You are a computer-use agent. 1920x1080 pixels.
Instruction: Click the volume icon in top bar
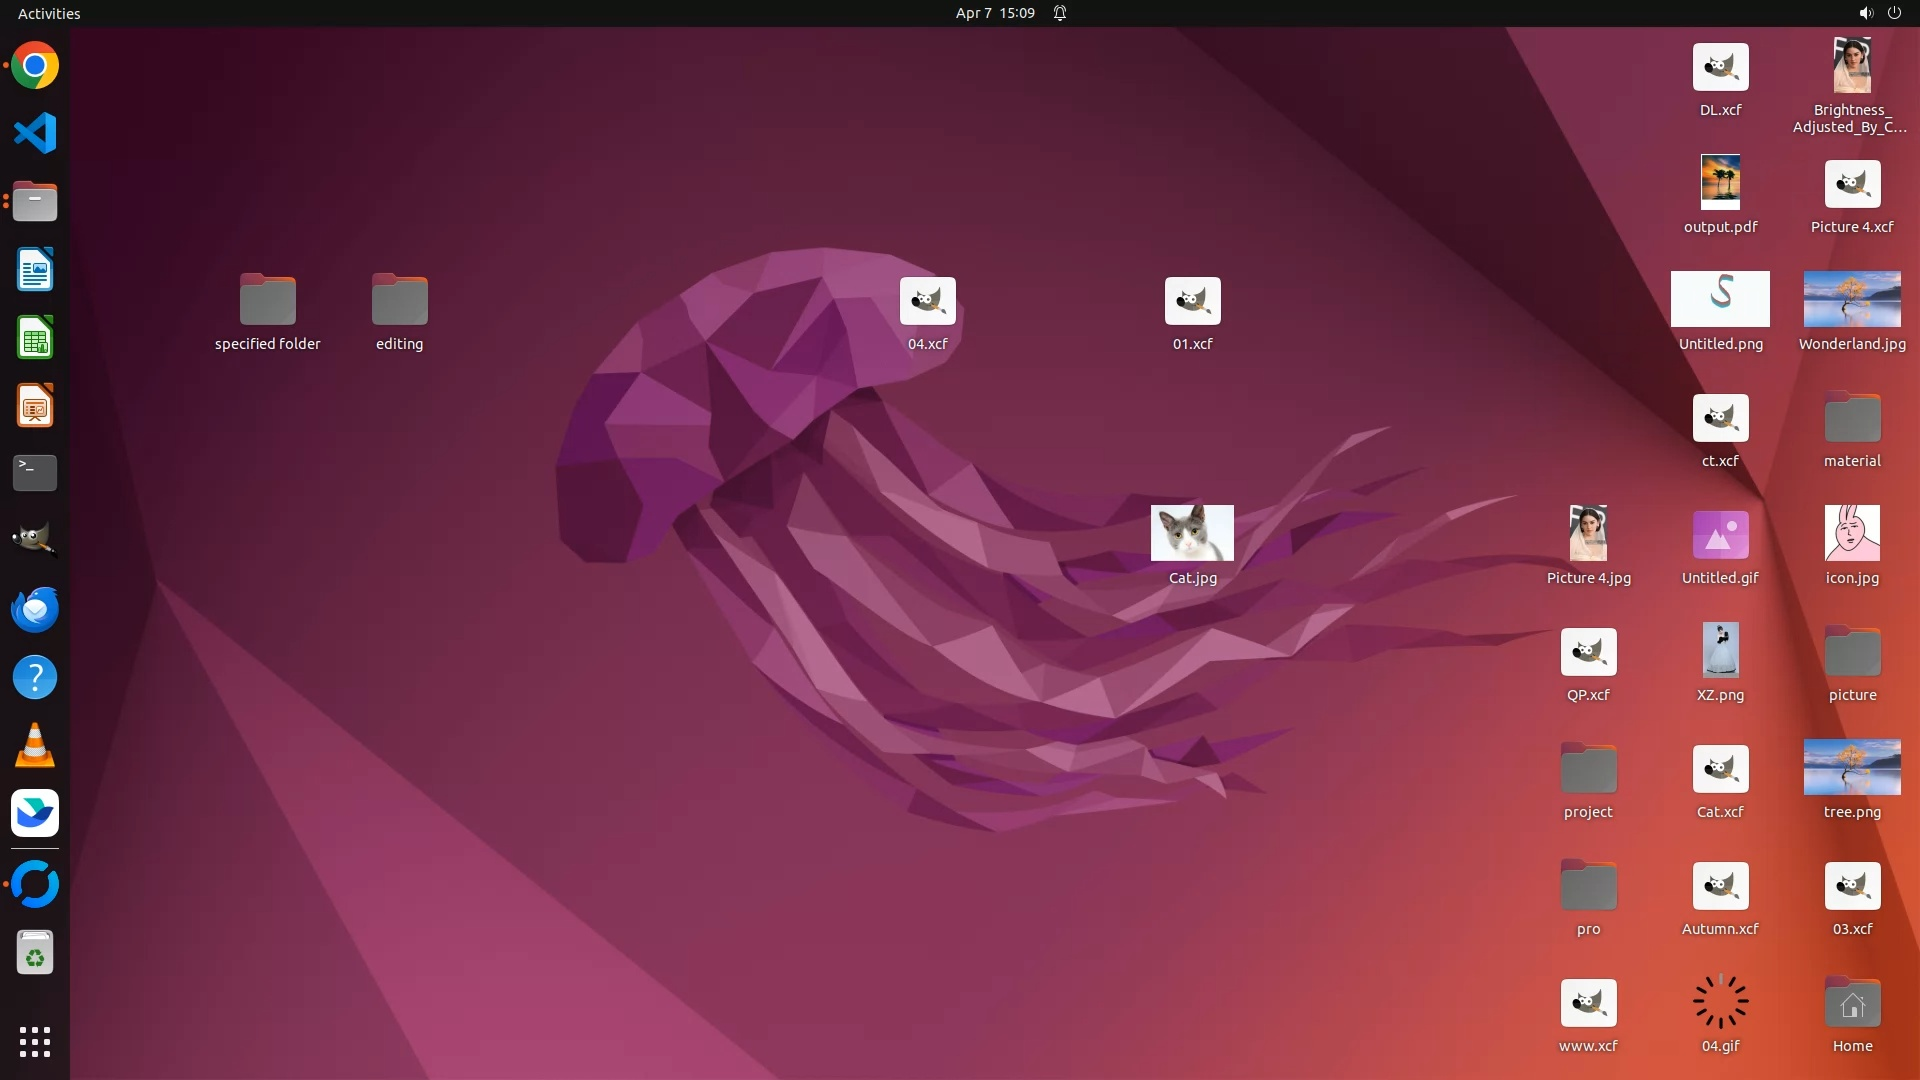[x=1865, y=13]
